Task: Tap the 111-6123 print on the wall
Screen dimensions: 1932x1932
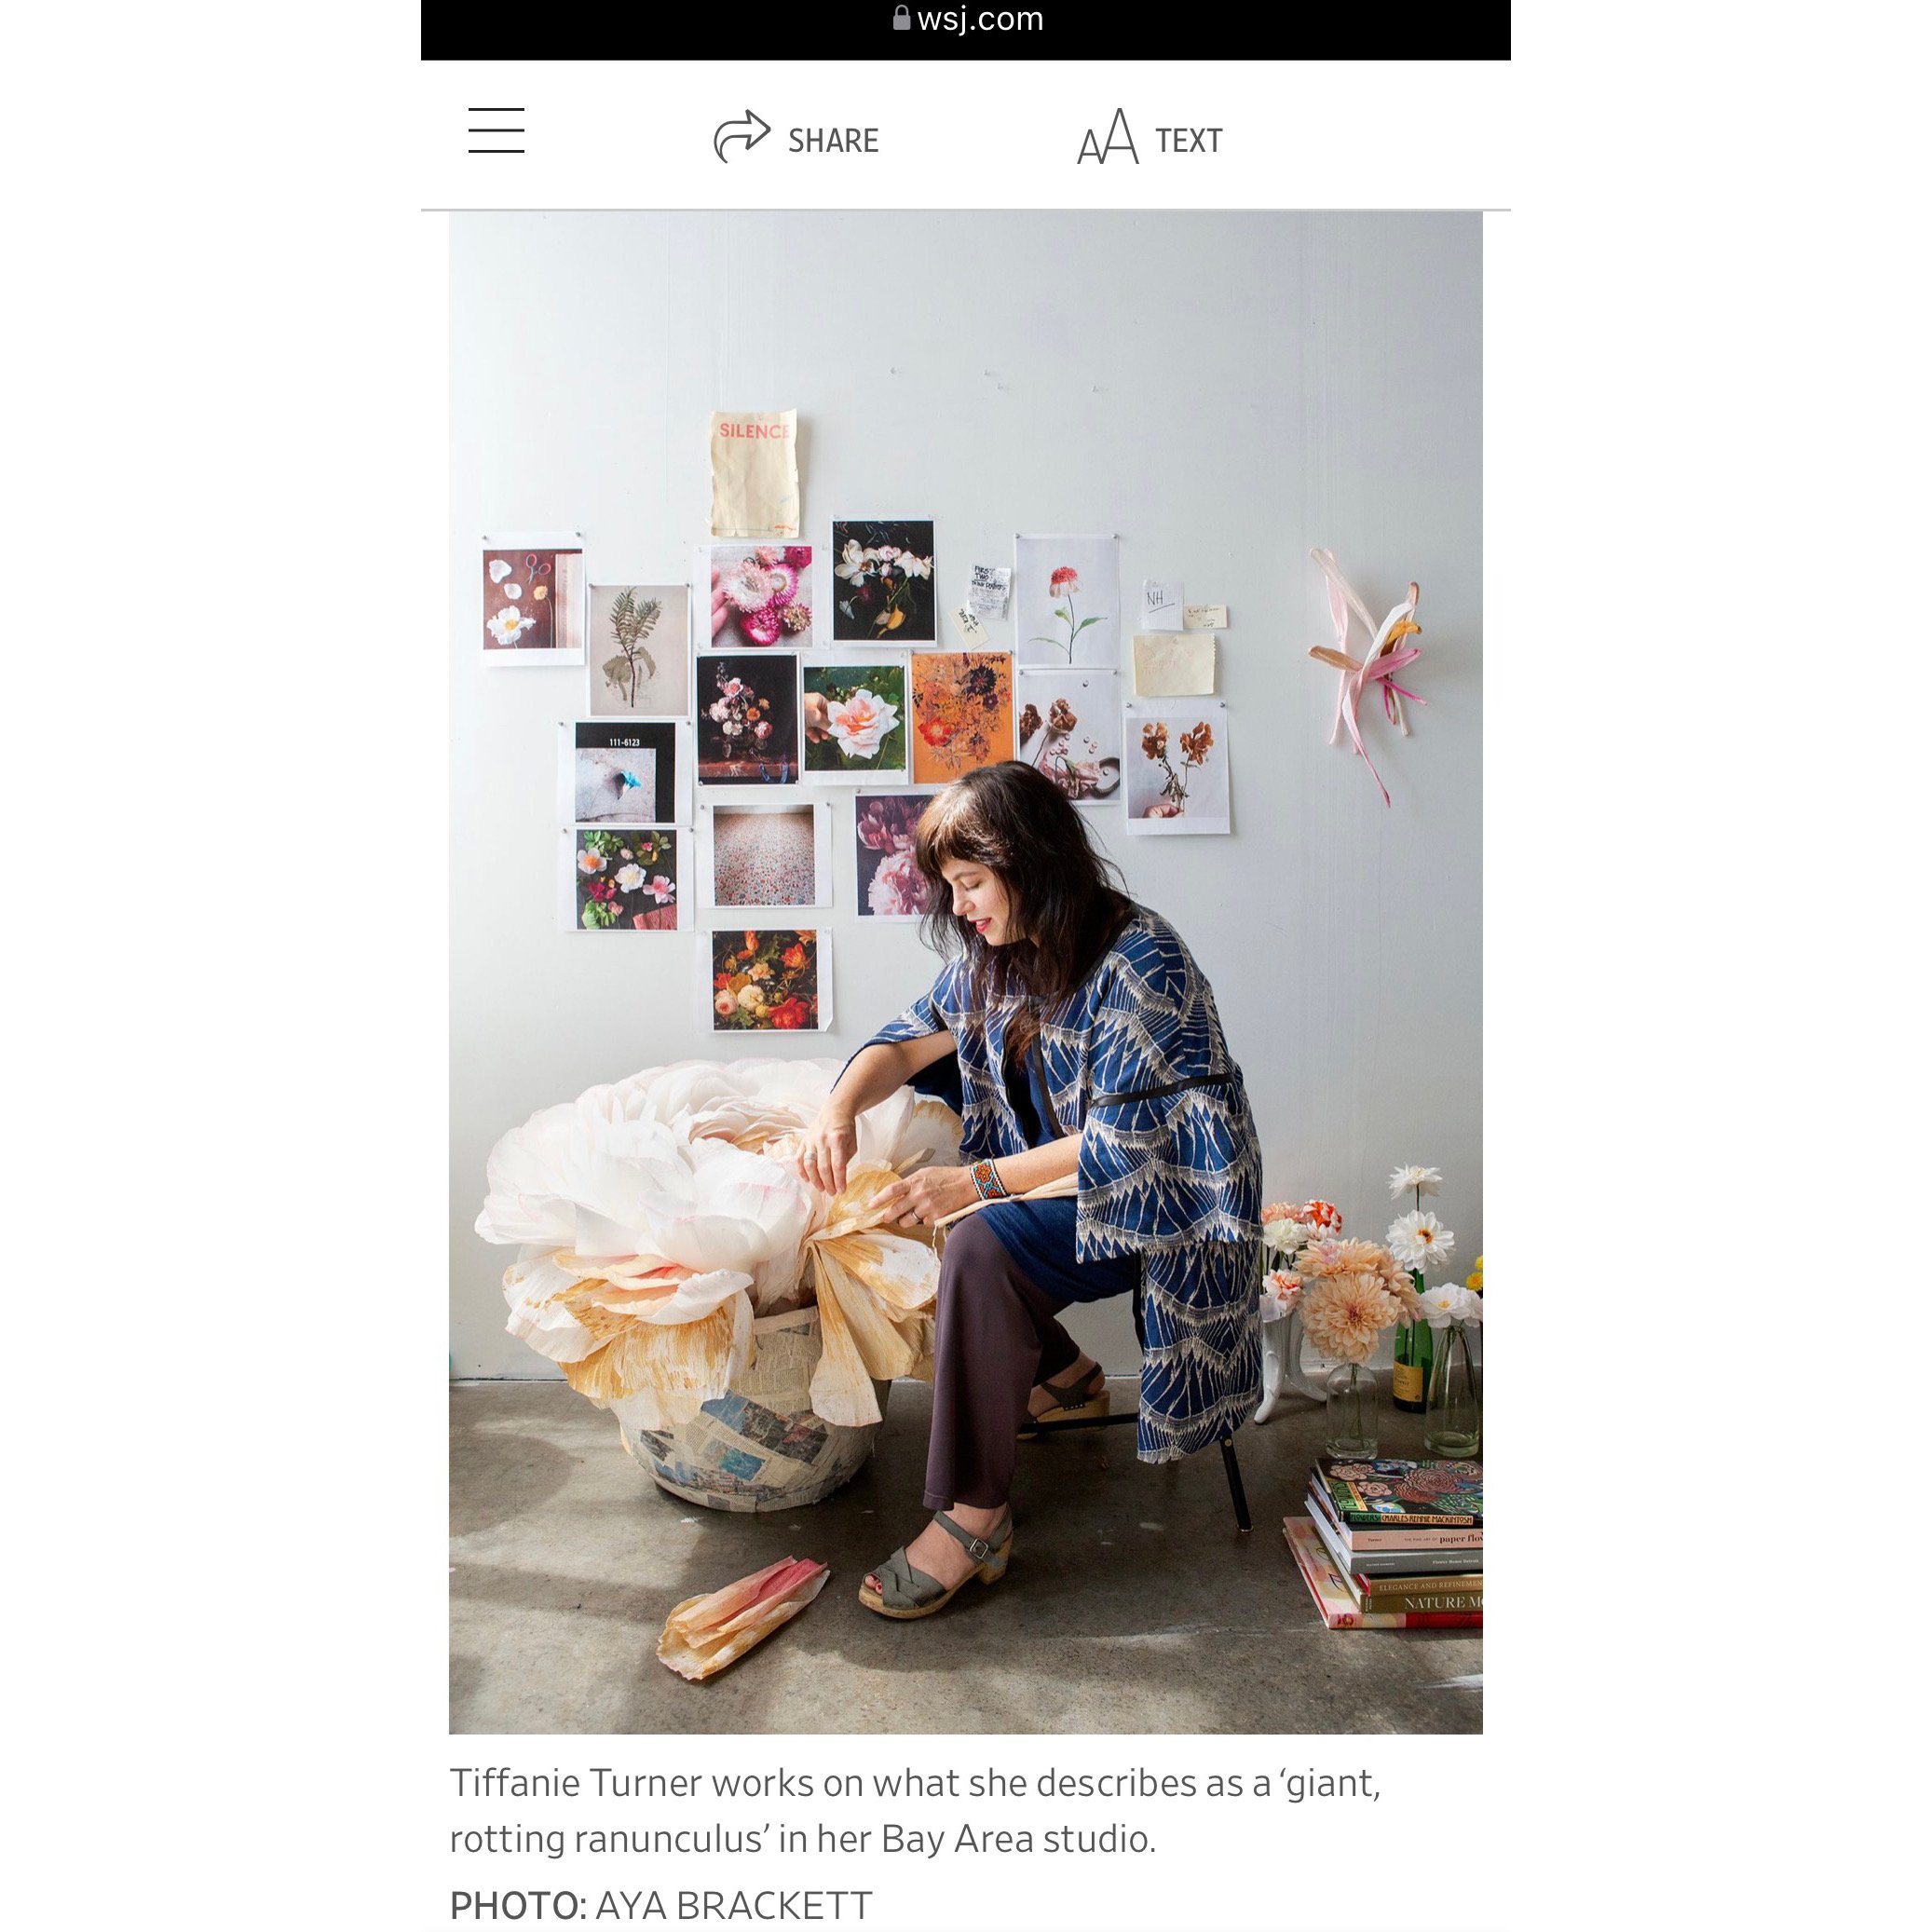Action: 625,772
